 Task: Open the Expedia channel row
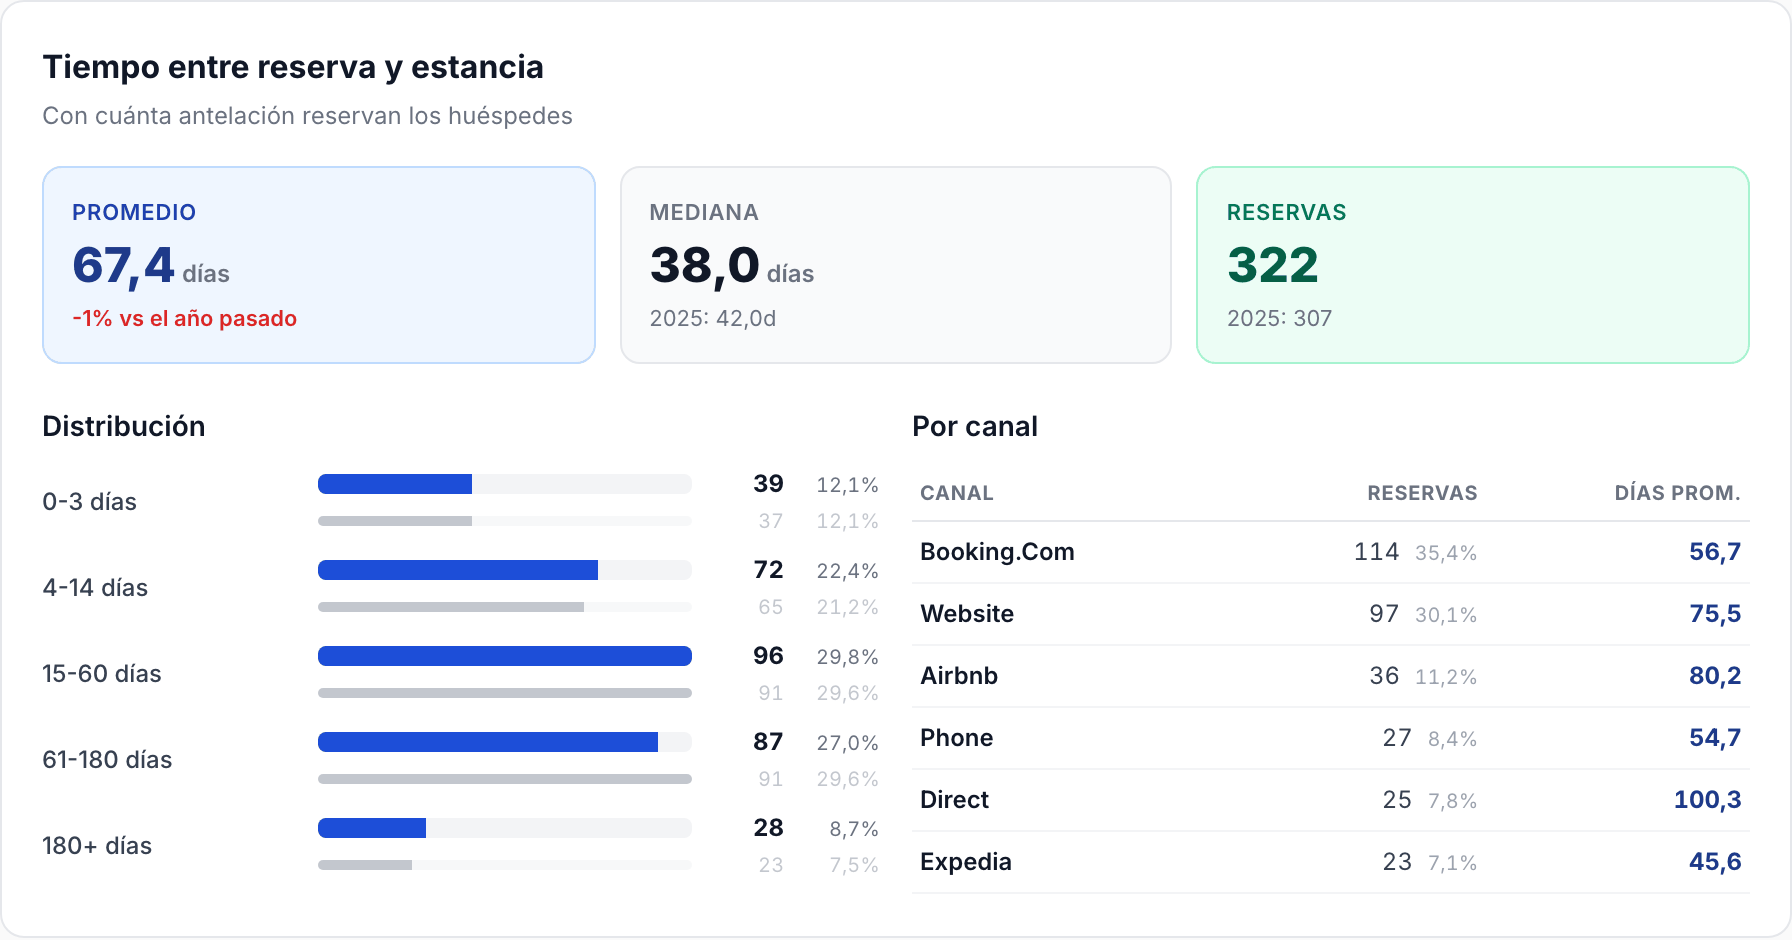click(x=1331, y=862)
